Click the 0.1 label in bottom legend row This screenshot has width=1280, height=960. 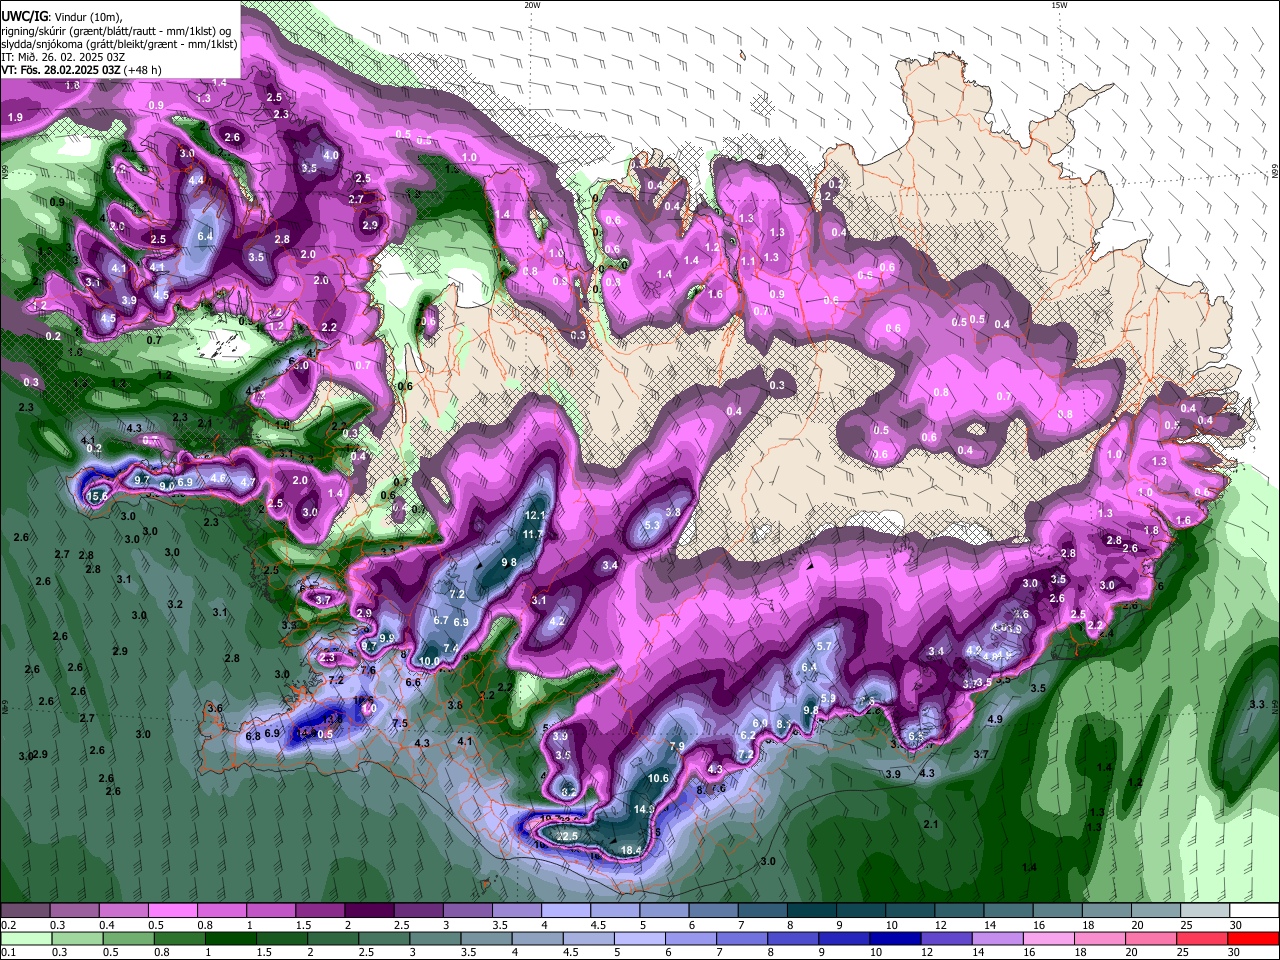click(x=9, y=952)
